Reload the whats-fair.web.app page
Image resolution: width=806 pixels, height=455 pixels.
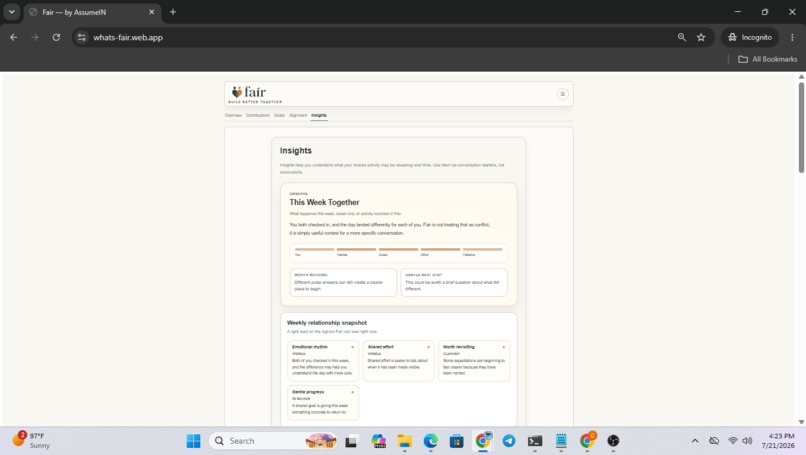pos(56,37)
